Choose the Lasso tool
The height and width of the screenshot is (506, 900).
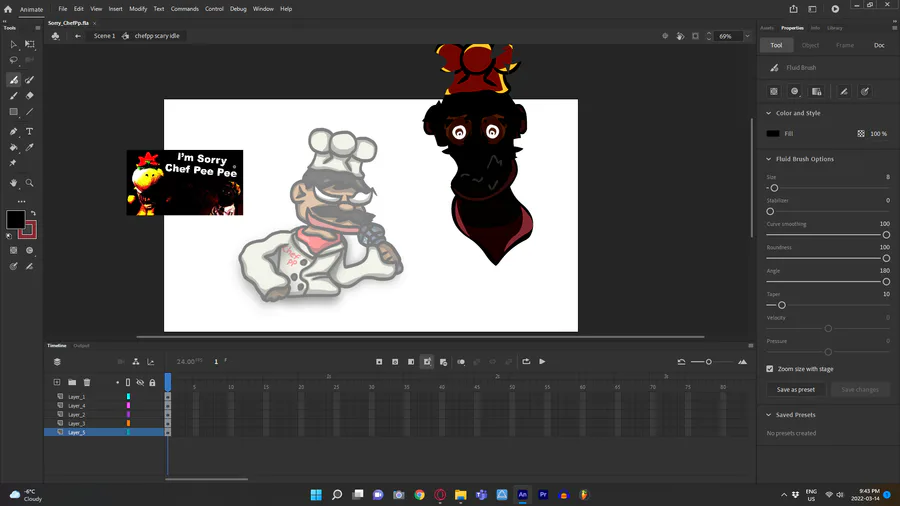click(x=13, y=60)
